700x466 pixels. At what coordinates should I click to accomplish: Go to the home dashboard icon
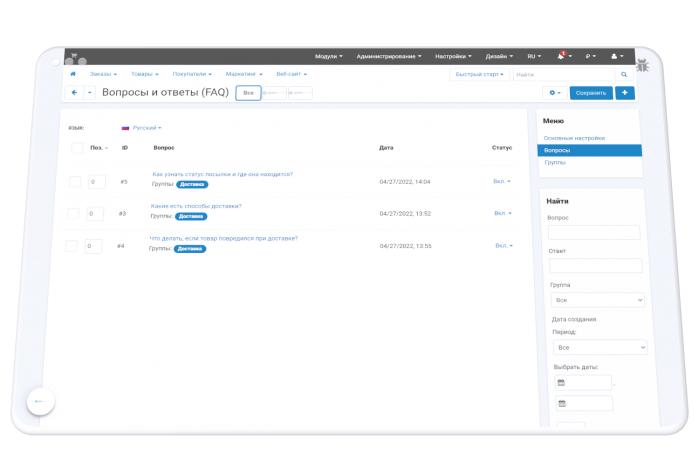73,74
